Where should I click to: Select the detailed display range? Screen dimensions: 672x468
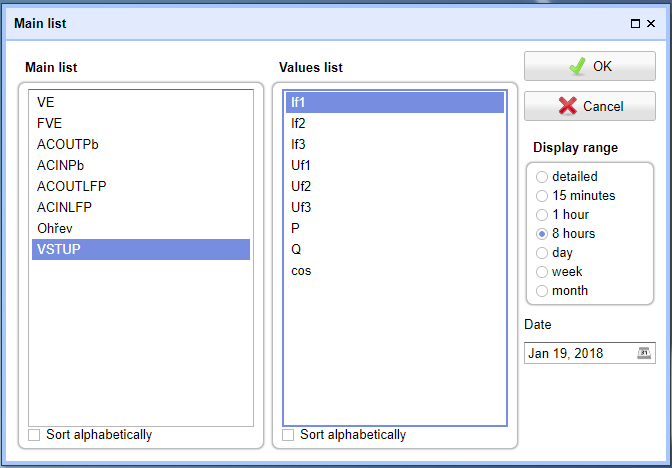542,177
